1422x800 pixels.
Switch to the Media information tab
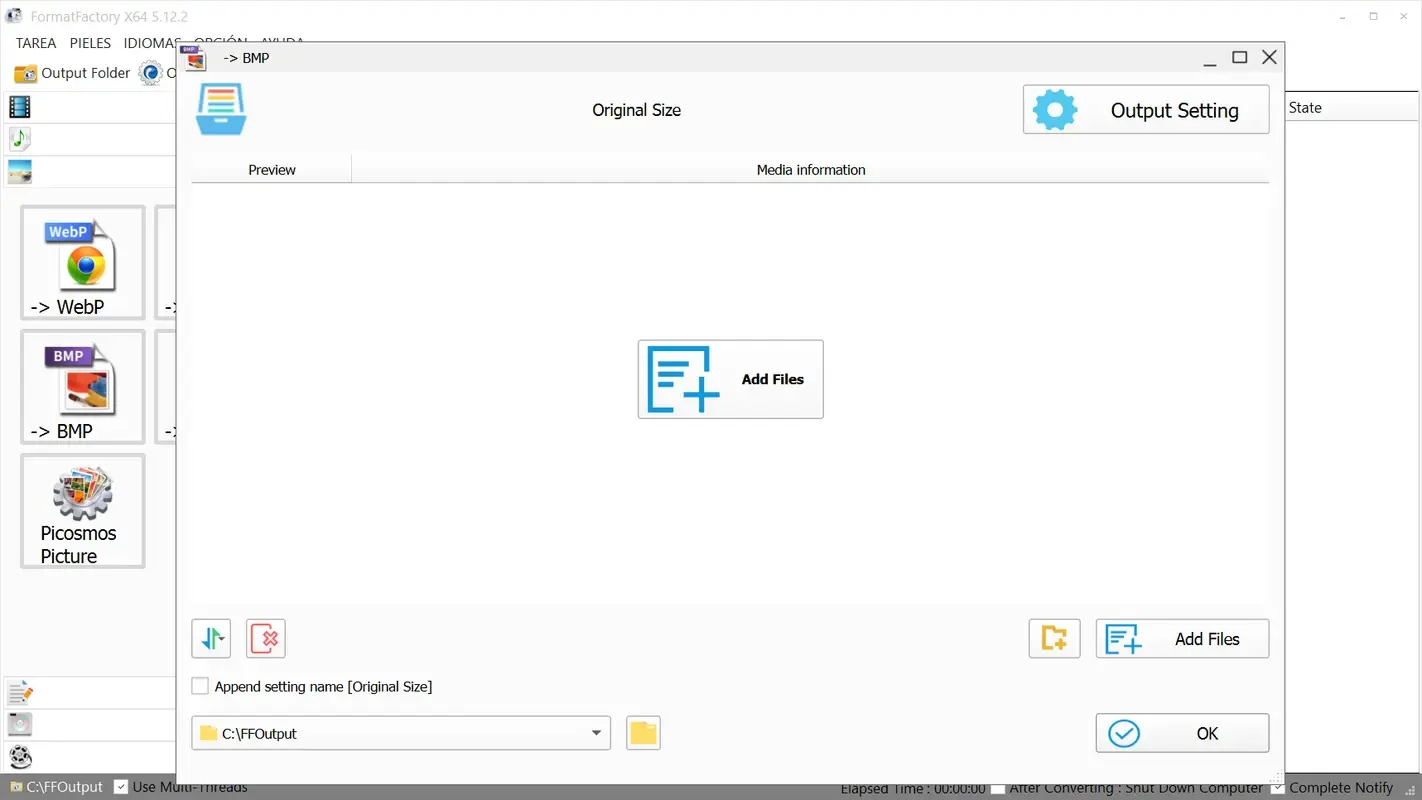810,169
